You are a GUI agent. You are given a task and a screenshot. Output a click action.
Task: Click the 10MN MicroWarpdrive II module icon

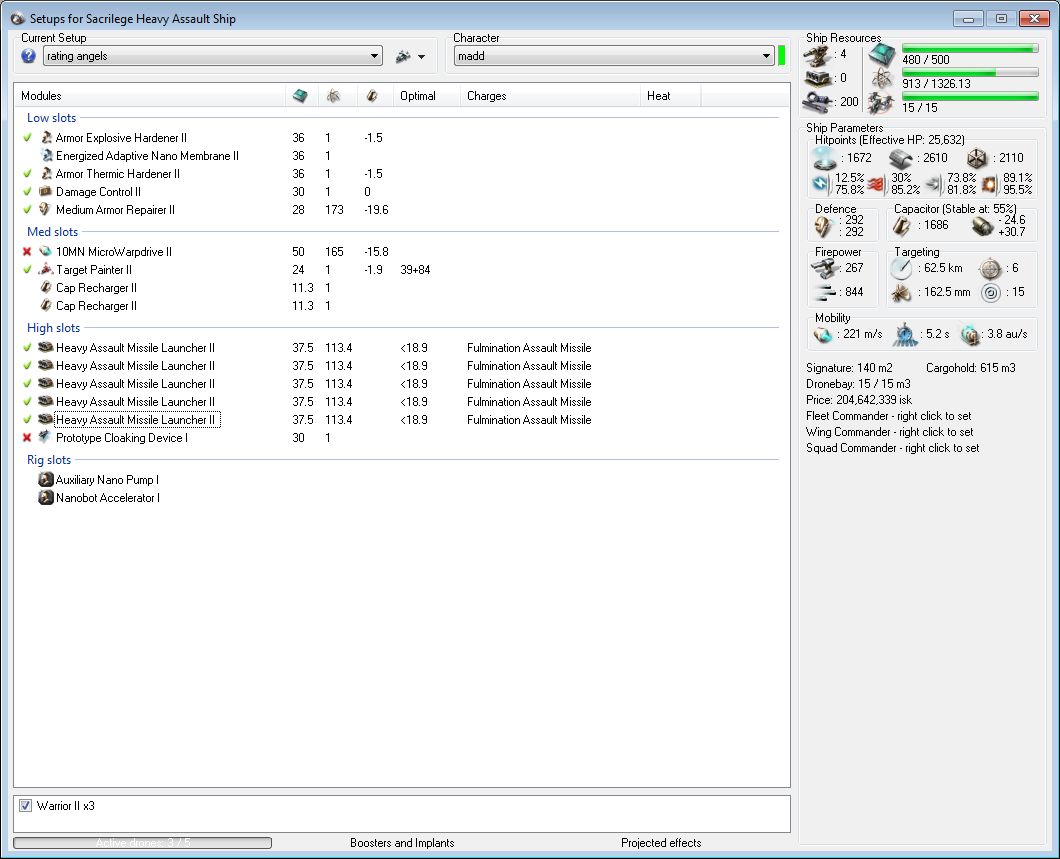click(x=45, y=252)
